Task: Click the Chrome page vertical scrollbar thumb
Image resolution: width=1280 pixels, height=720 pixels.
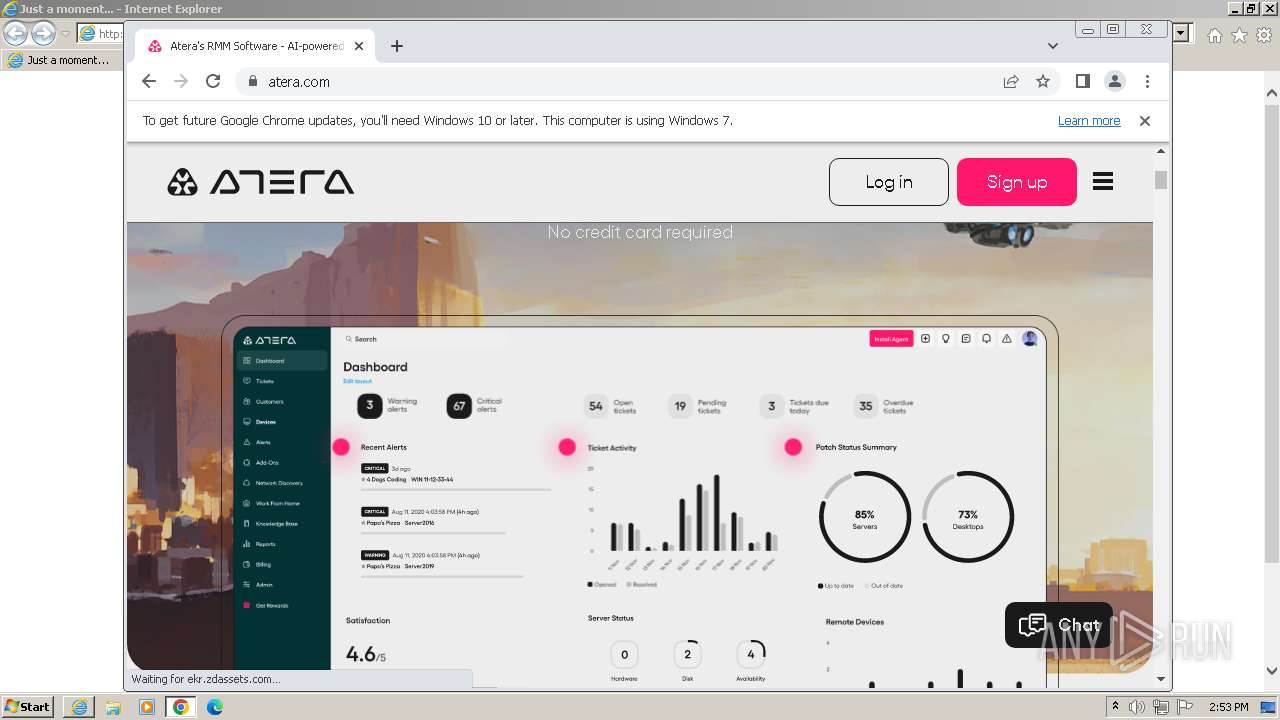Action: point(1161,180)
